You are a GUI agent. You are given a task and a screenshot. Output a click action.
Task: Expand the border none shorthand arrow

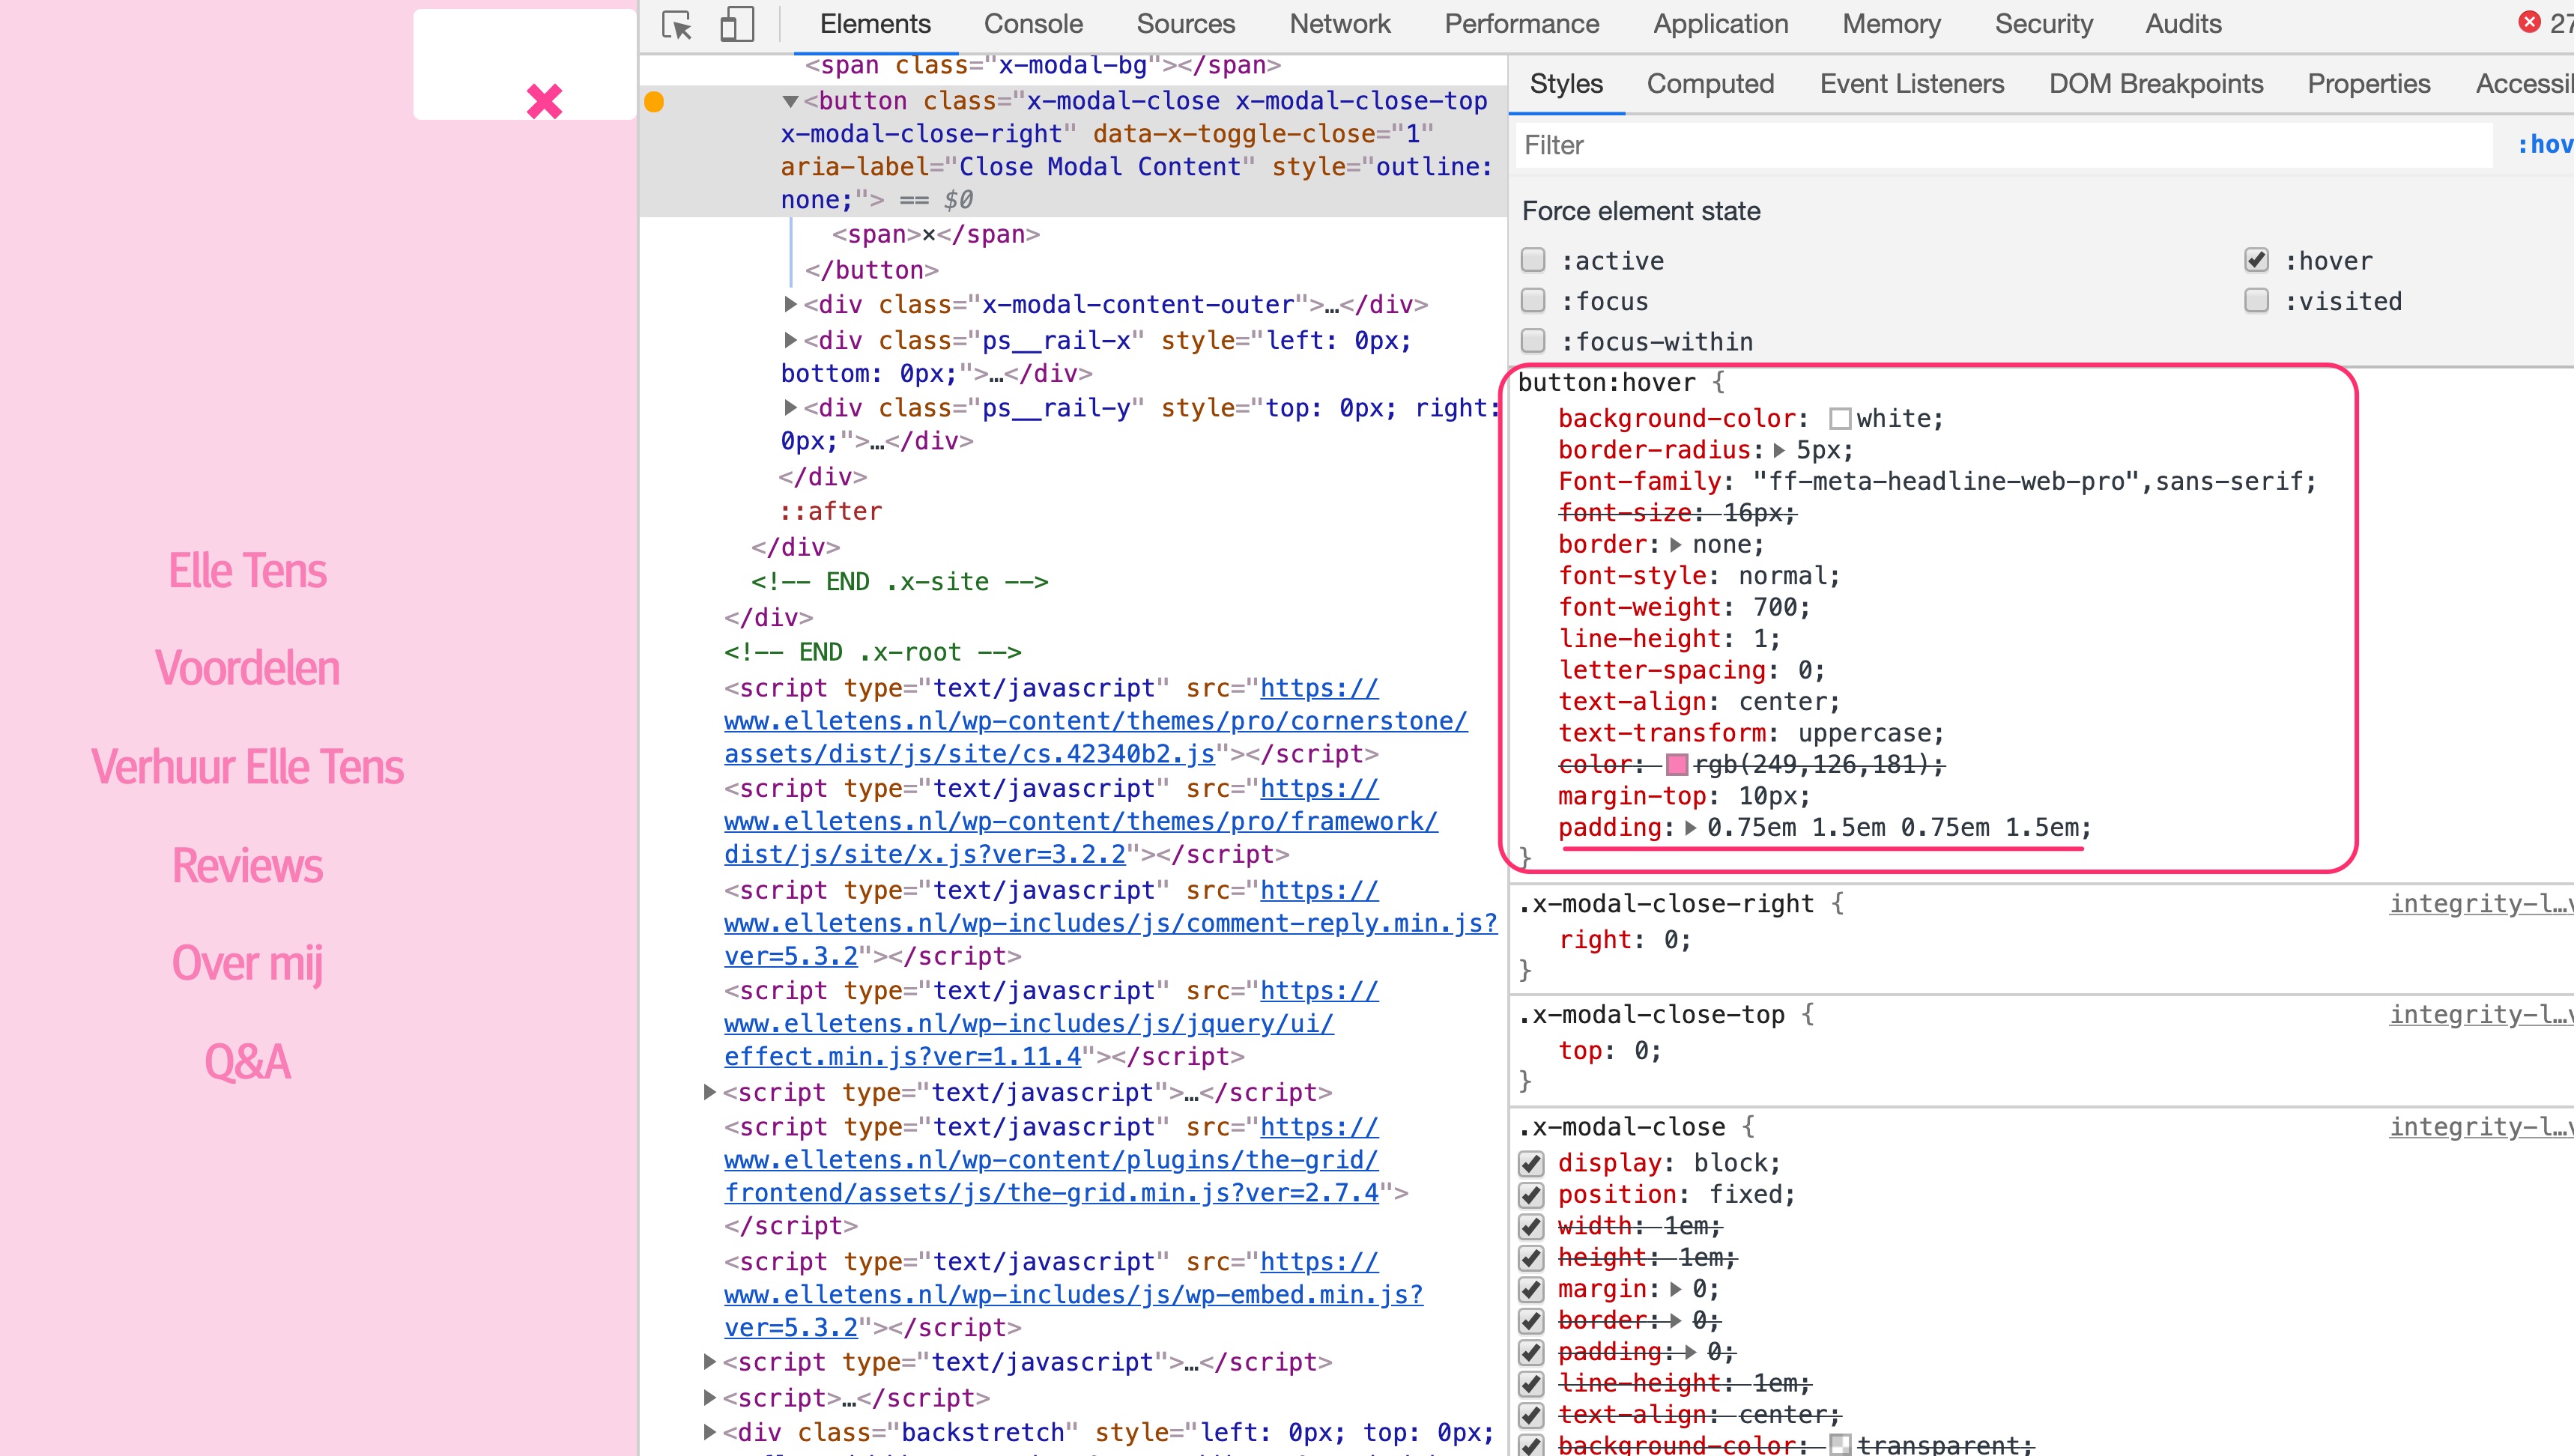[x=1676, y=545]
